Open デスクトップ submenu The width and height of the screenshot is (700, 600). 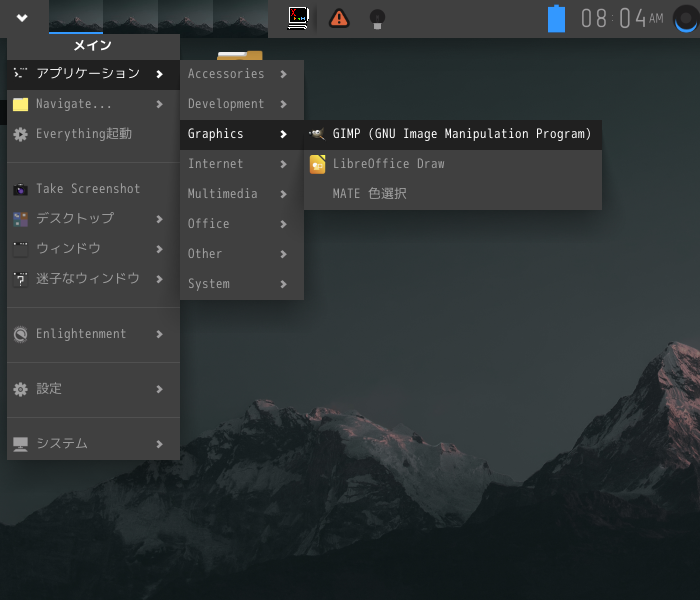tap(93, 219)
